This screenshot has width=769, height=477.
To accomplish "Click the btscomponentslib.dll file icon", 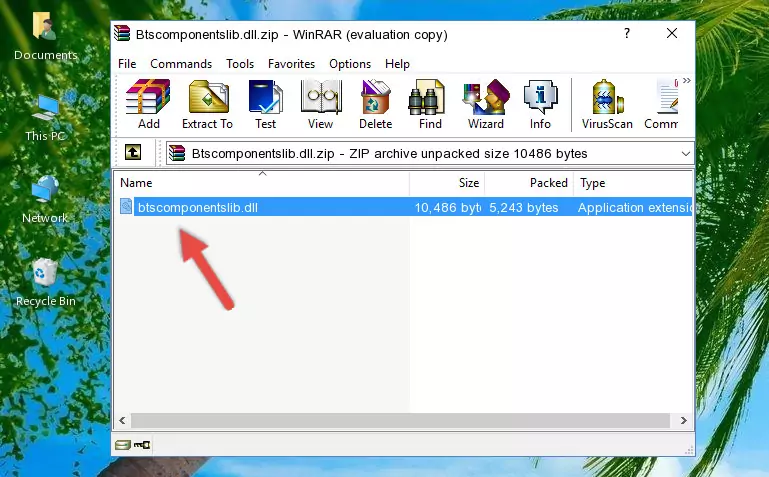I will click(x=126, y=207).
